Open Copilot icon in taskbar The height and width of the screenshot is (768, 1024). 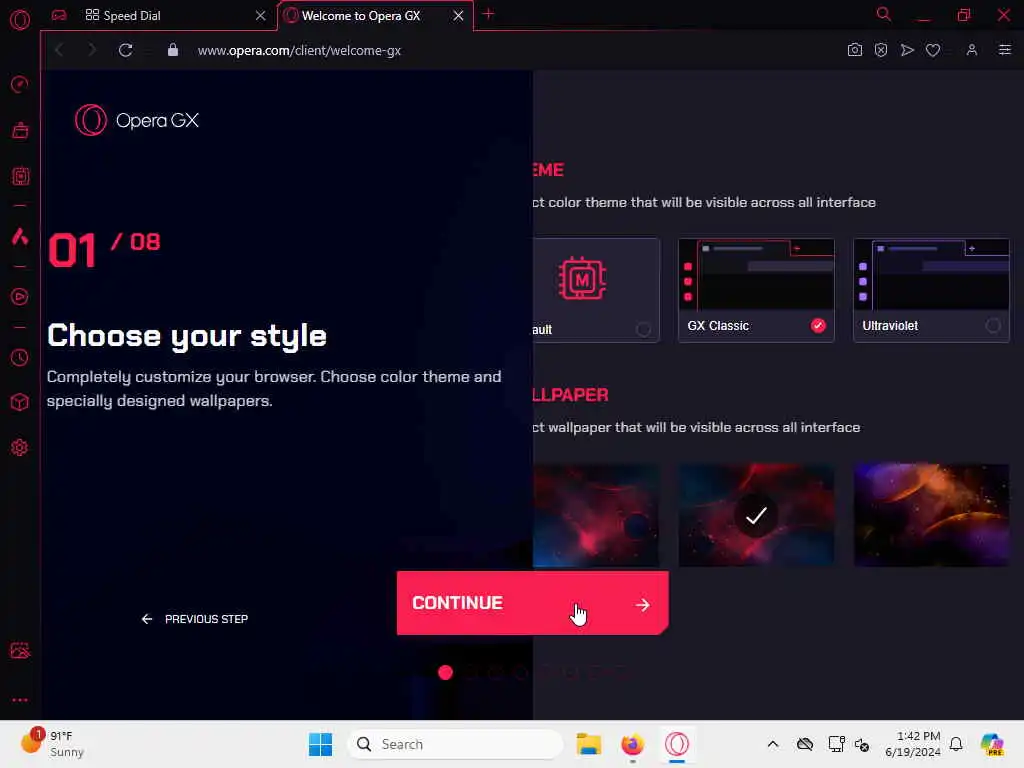(992, 744)
